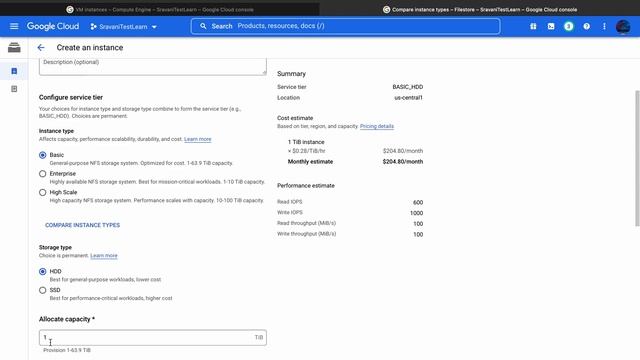The image size is (640, 360).
Task: Click the 1 TiB instance cost line
Action: (x=306, y=142)
